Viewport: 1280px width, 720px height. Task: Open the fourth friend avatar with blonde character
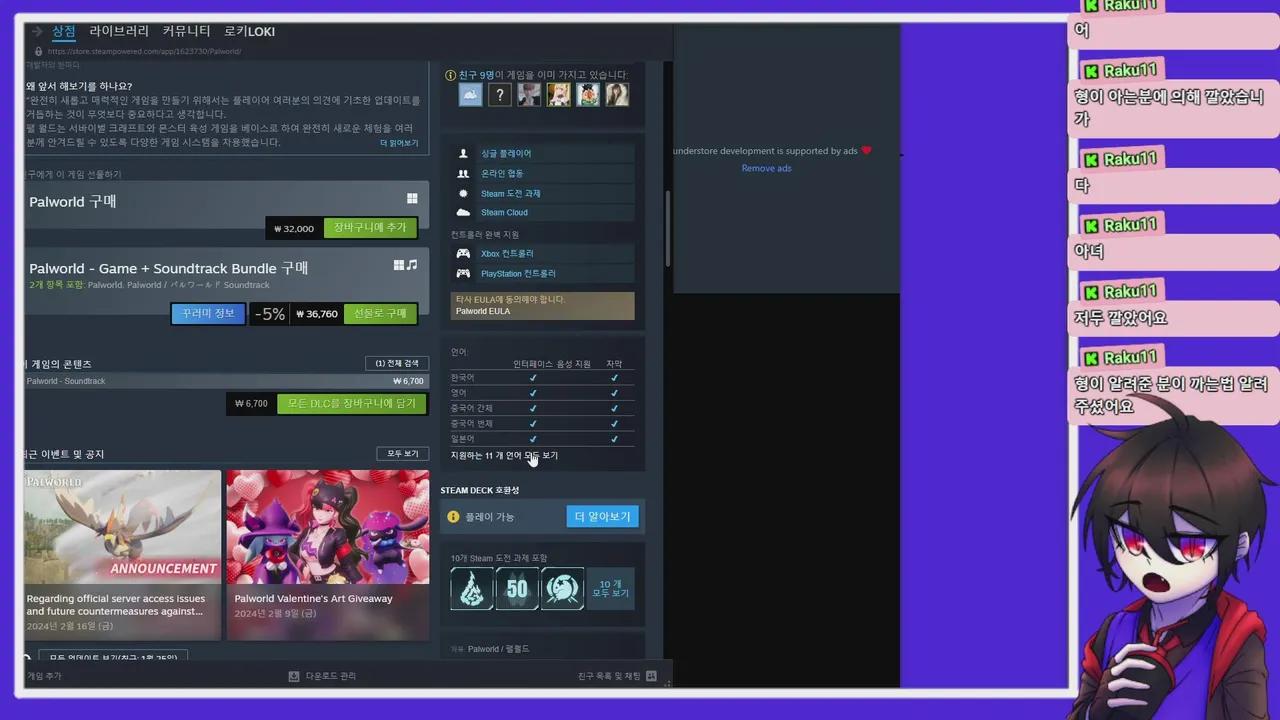click(558, 95)
